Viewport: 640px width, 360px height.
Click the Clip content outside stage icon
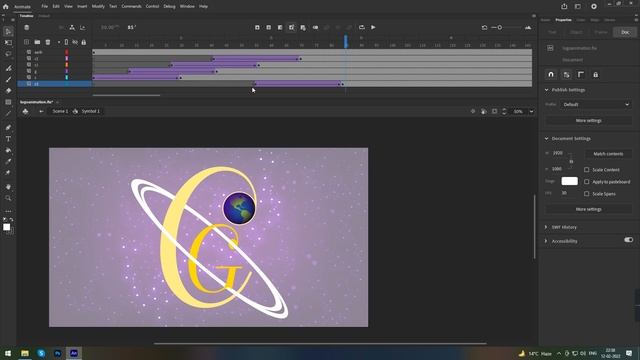point(494,111)
